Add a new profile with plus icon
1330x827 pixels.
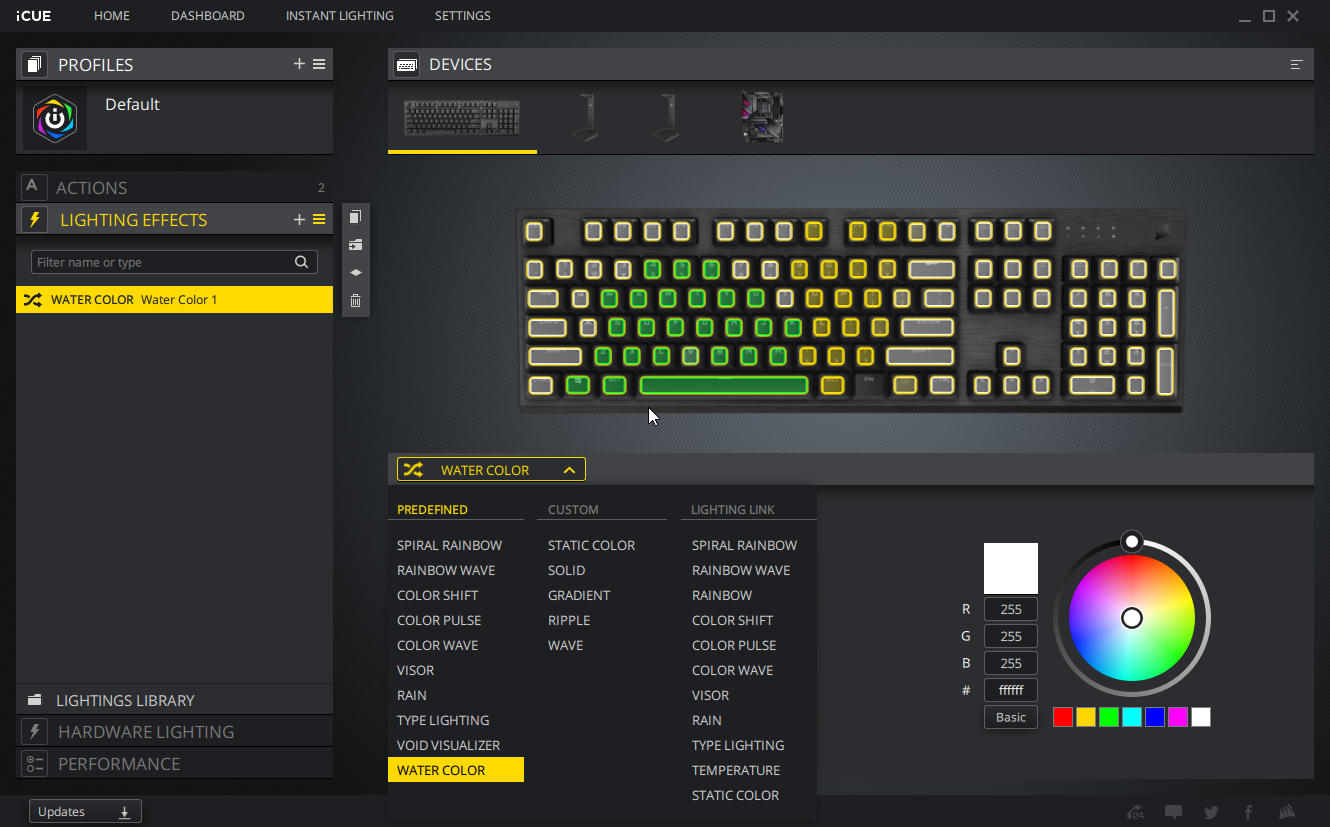click(x=299, y=64)
